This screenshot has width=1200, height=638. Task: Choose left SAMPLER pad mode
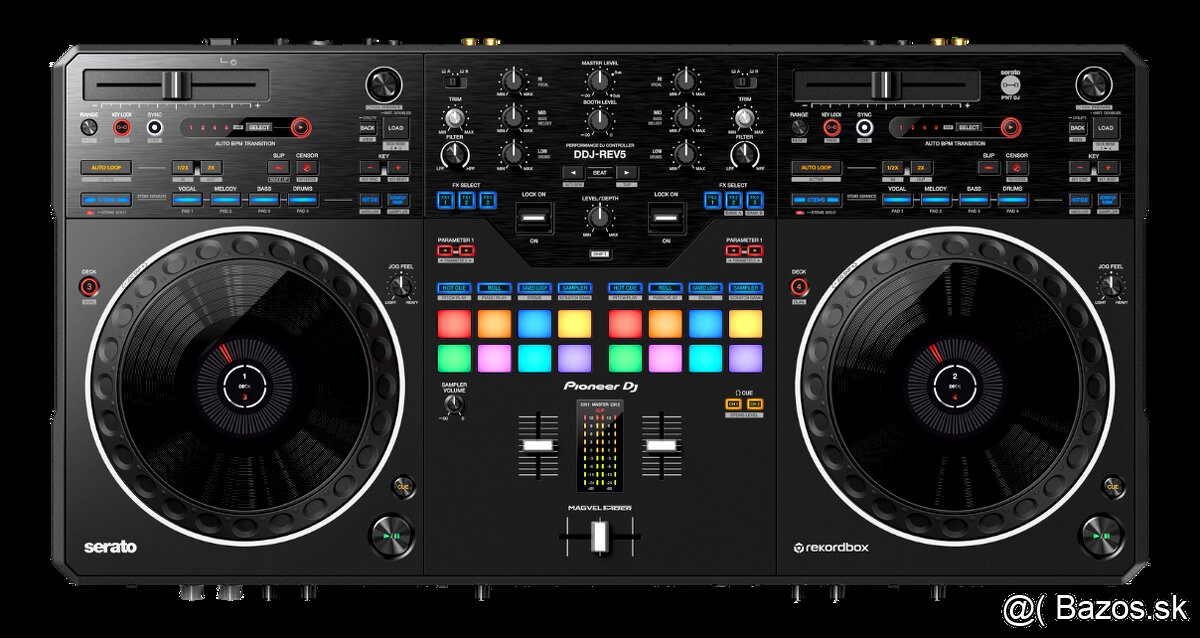tap(574, 288)
